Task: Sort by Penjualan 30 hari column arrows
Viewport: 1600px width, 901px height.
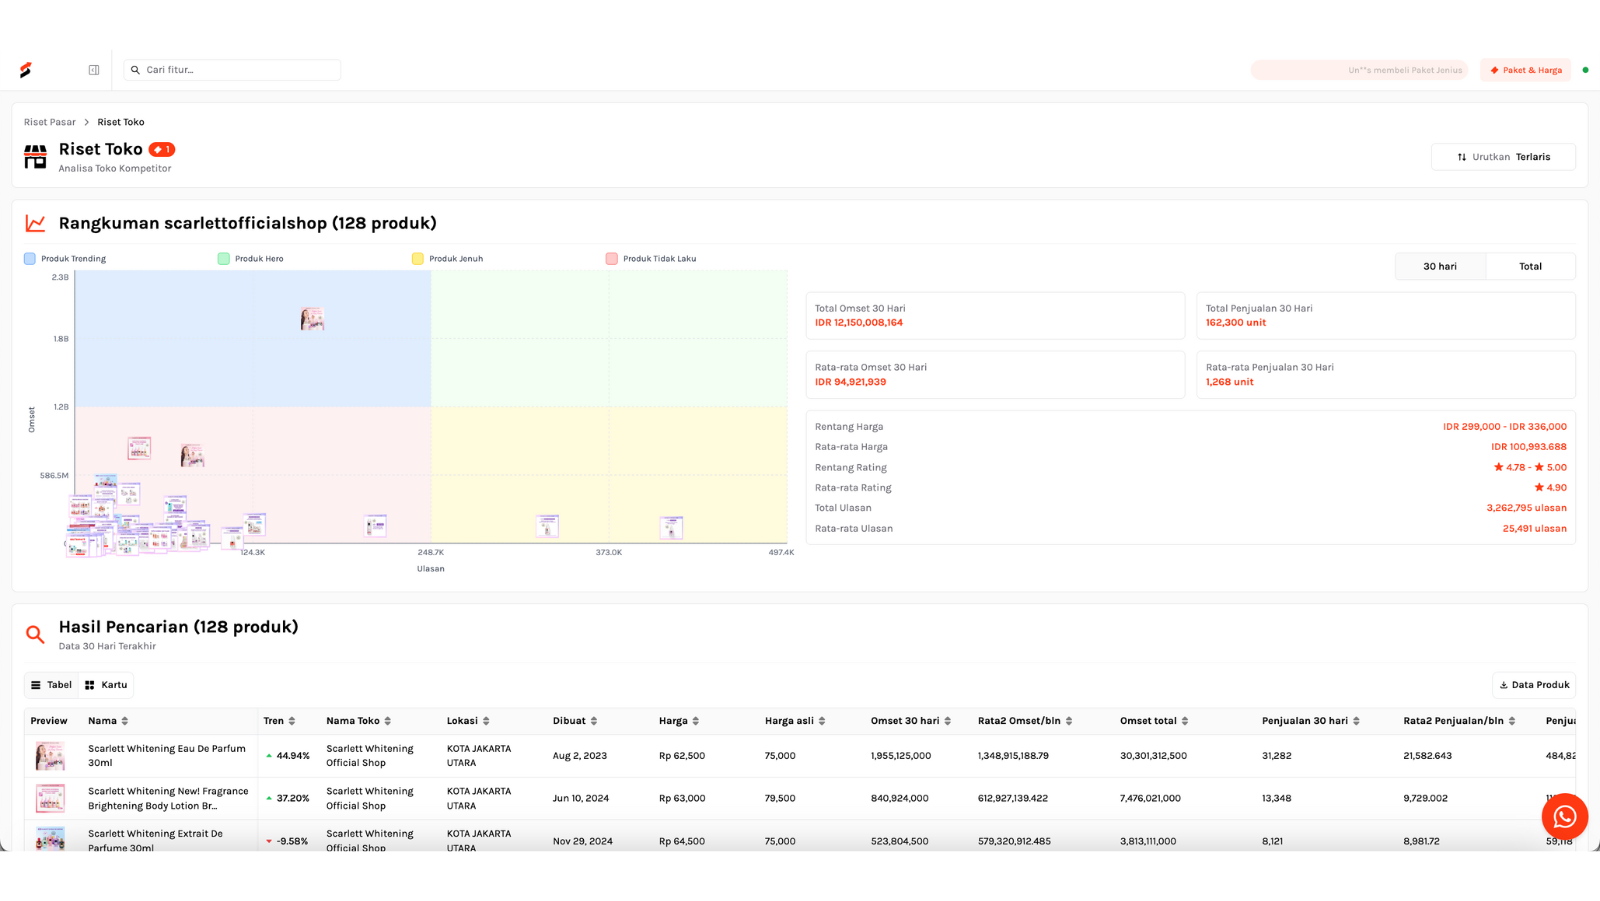Action: (1356, 721)
